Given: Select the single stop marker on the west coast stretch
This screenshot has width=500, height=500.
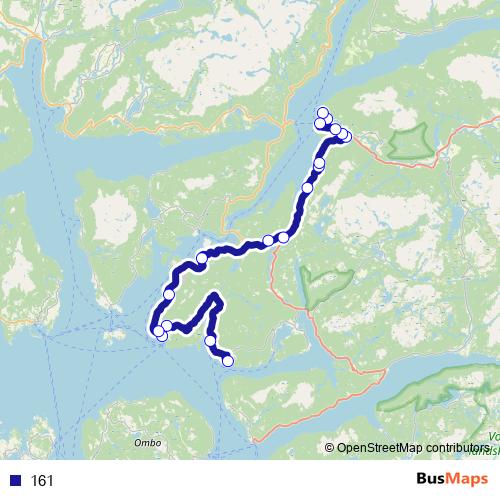Looking at the screenshot, I should (169, 295).
